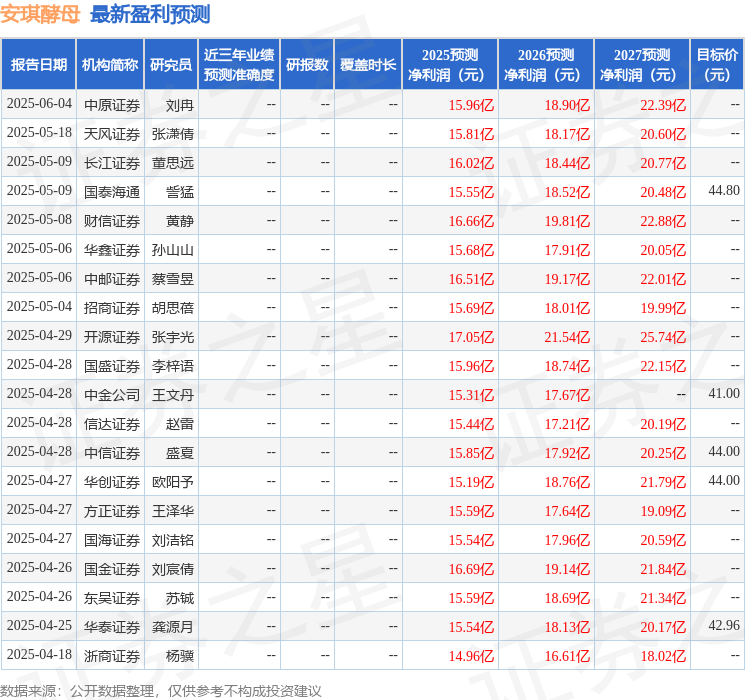
Task: Click the 报告日期 column header
Action: coord(39,65)
